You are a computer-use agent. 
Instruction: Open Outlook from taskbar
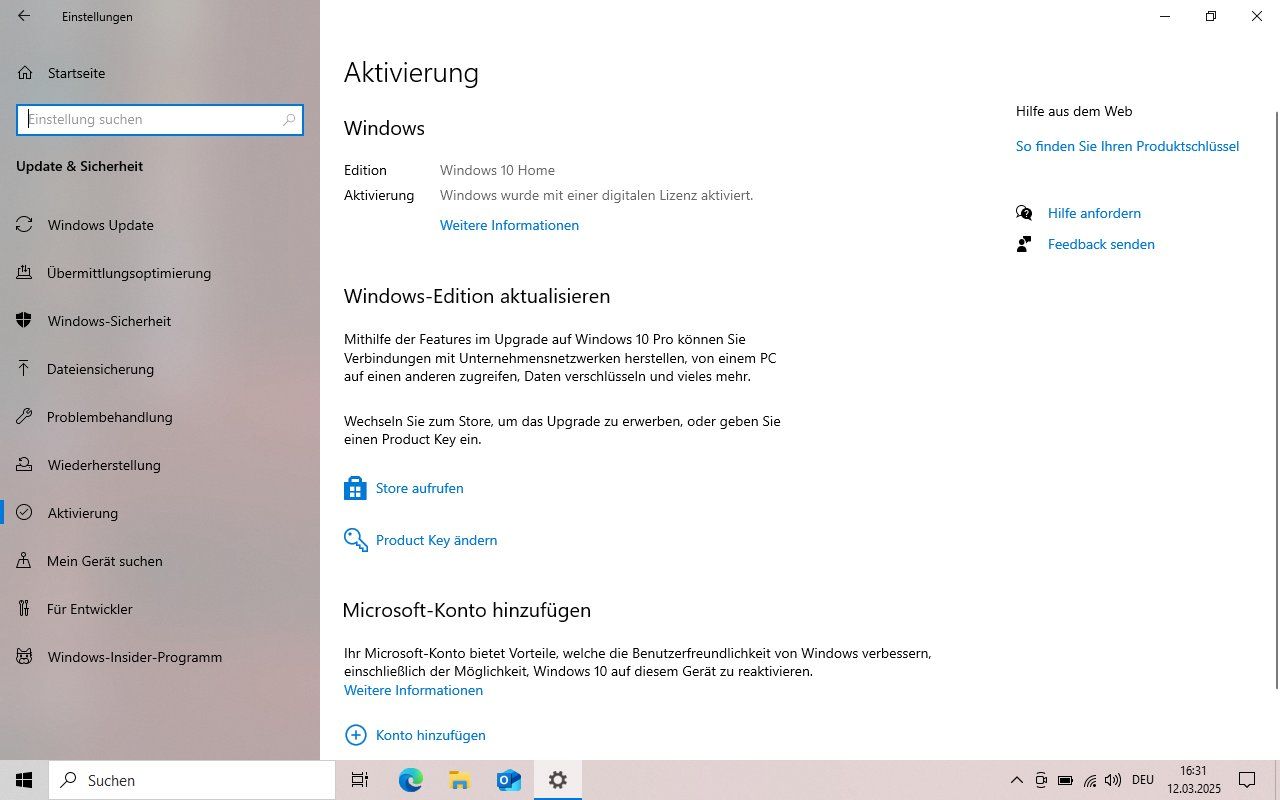coord(509,780)
